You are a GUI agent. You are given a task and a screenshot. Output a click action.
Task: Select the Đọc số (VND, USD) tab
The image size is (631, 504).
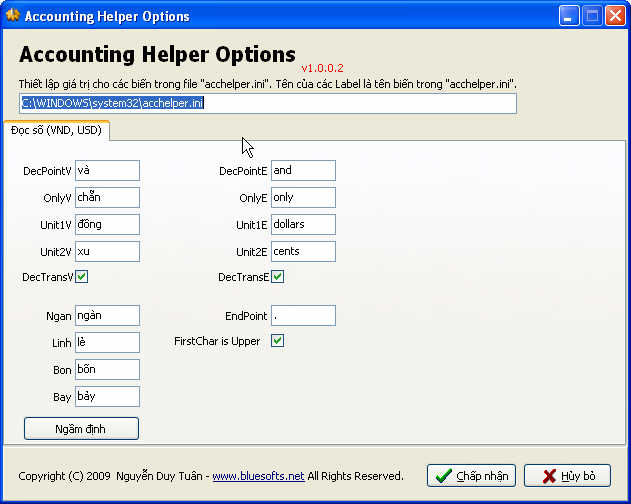(x=56, y=130)
